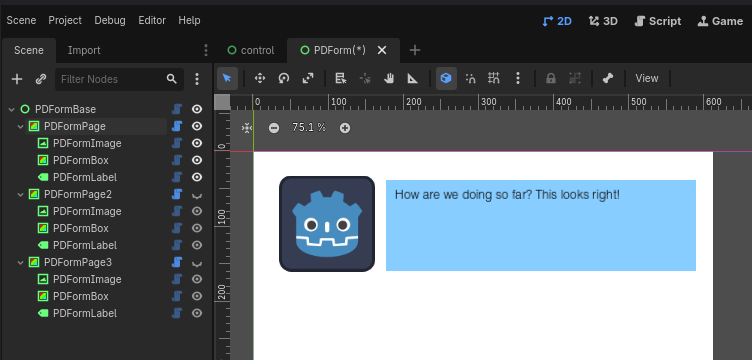Switch to the Move Mode tool
Image resolution: width=752 pixels, height=360 pixels.
[x=260, y=78]
